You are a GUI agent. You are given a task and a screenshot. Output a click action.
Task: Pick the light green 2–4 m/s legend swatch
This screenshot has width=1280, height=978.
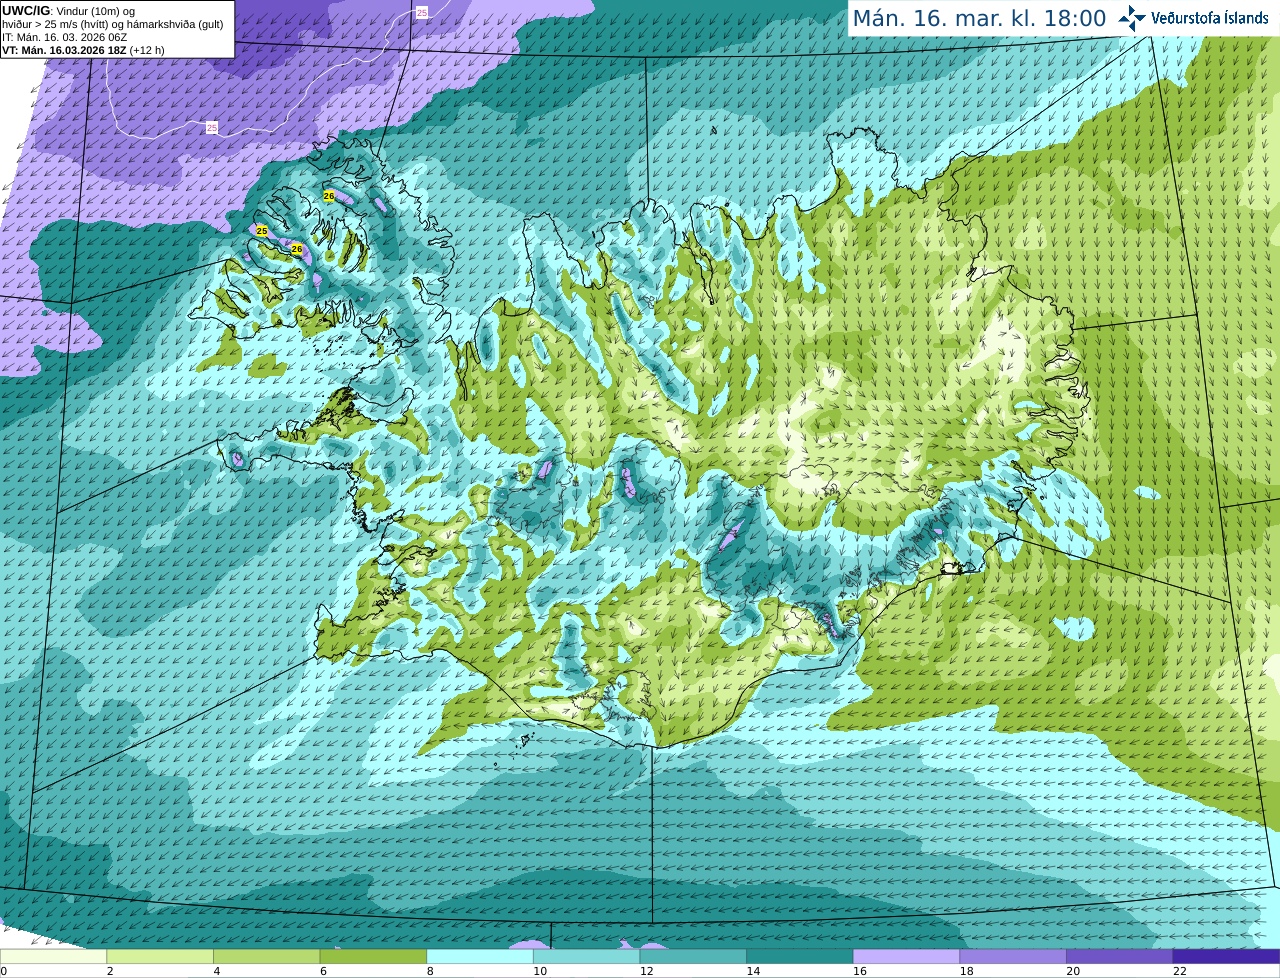160,956
